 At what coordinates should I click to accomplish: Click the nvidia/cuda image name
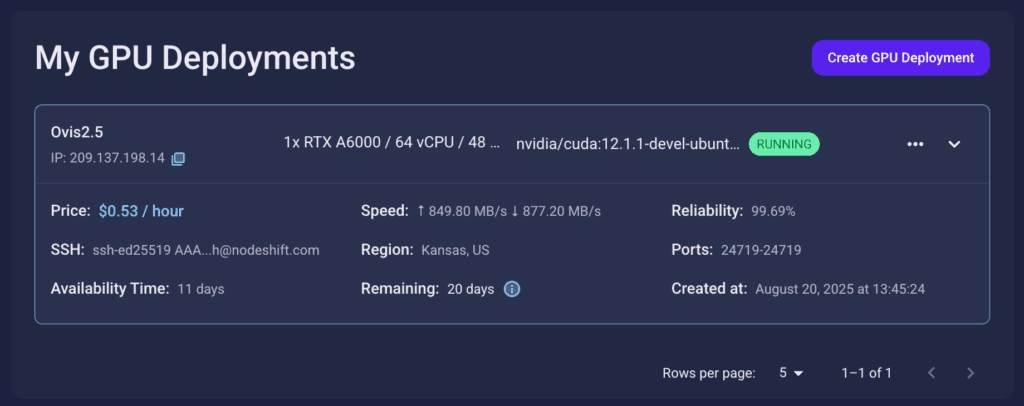628,144
